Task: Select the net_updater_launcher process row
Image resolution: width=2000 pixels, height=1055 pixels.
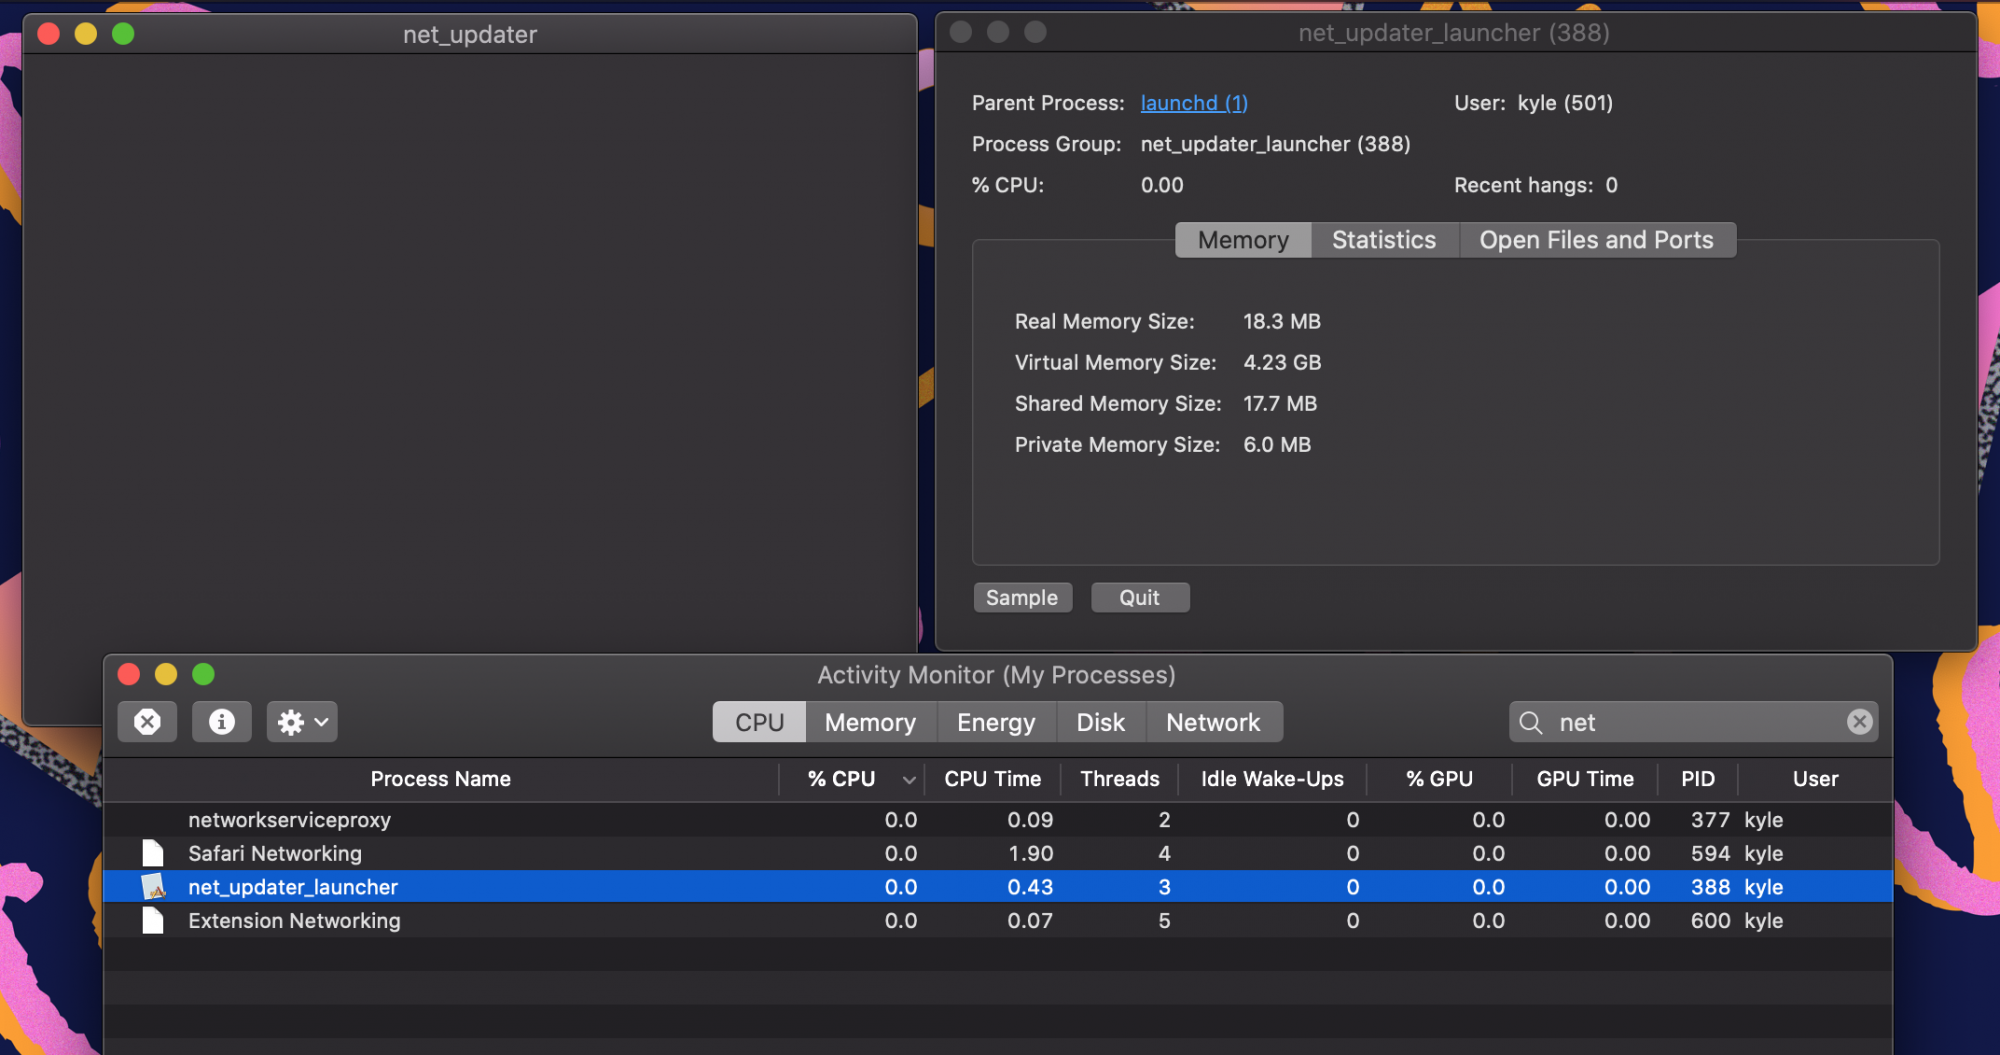Action: coord(998,887)
